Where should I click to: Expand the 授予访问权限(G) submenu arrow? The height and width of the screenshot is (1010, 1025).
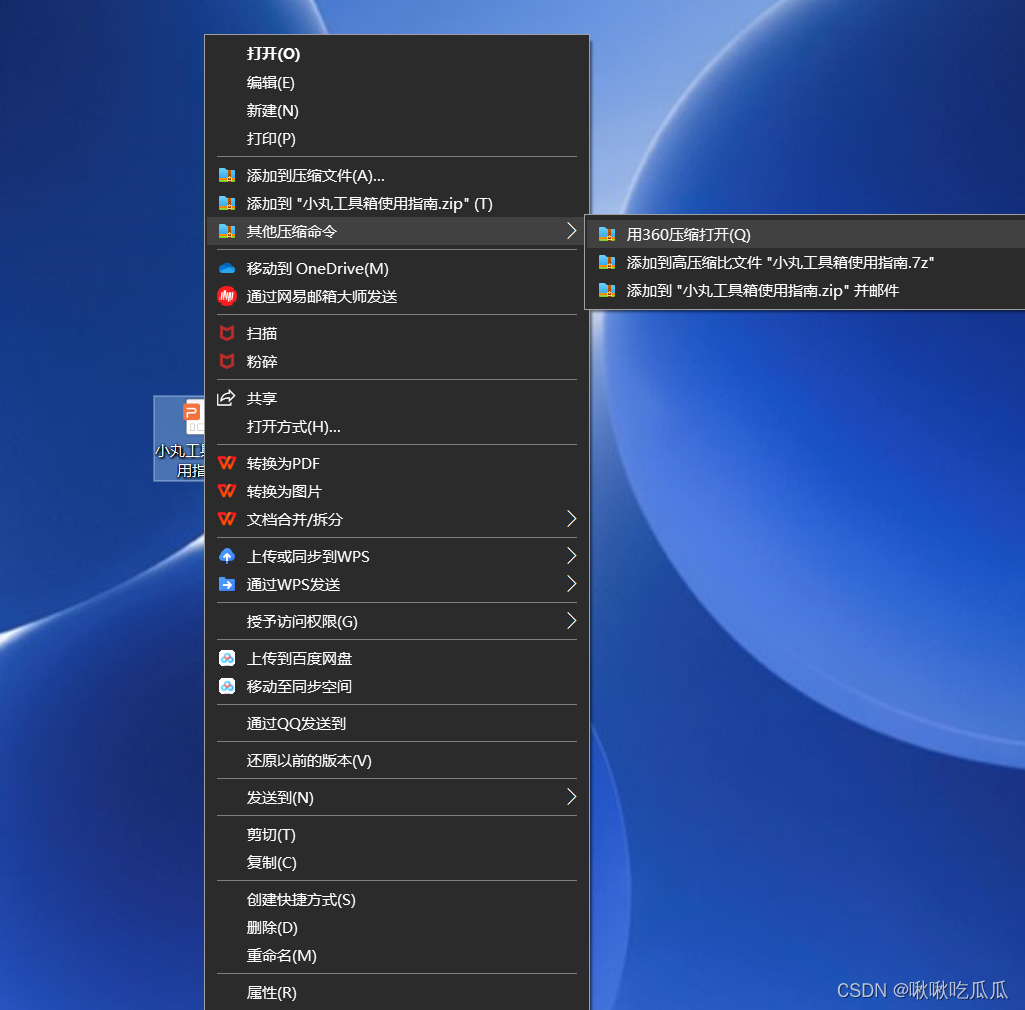(571, 621)
